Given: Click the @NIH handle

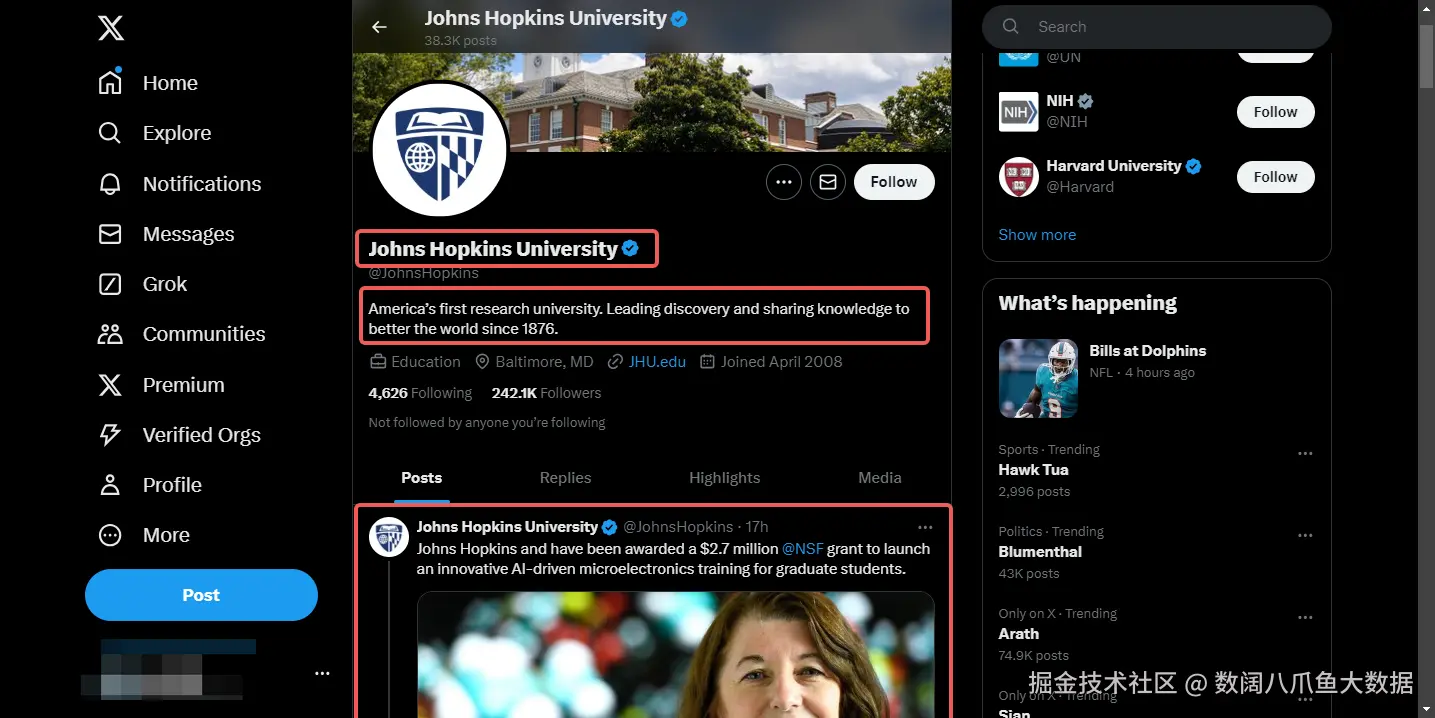Looking at the screenshot, I should pyautogui.click(x=1067, y=122).
